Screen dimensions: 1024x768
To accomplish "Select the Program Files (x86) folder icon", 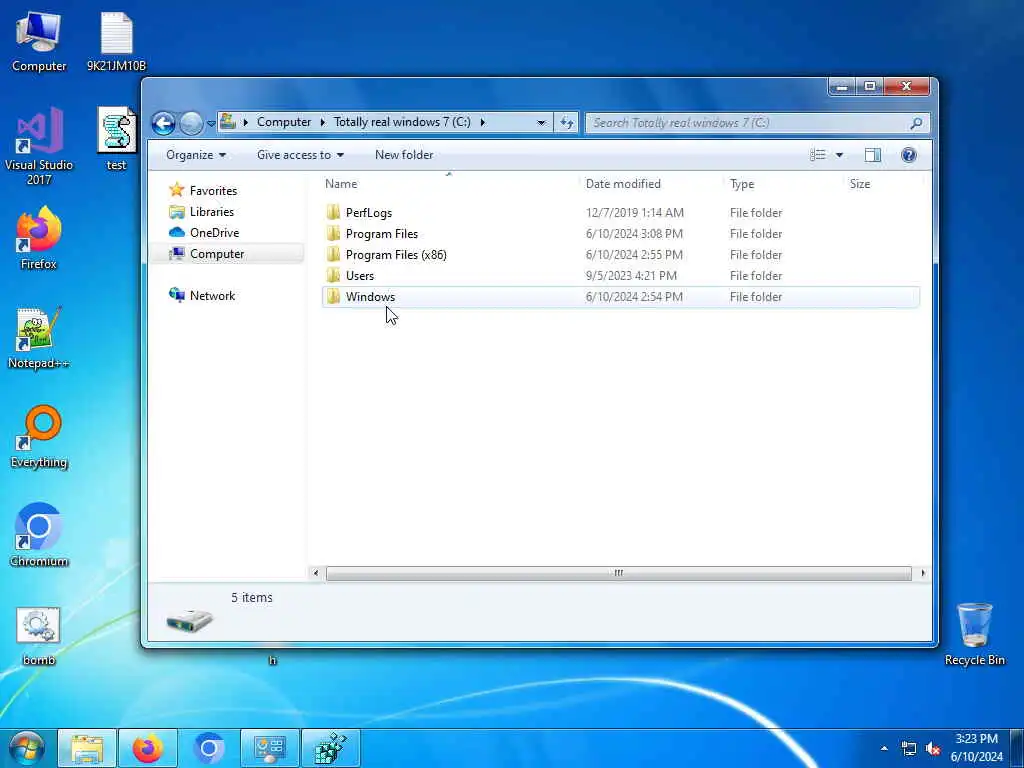I will pos(333,254).
